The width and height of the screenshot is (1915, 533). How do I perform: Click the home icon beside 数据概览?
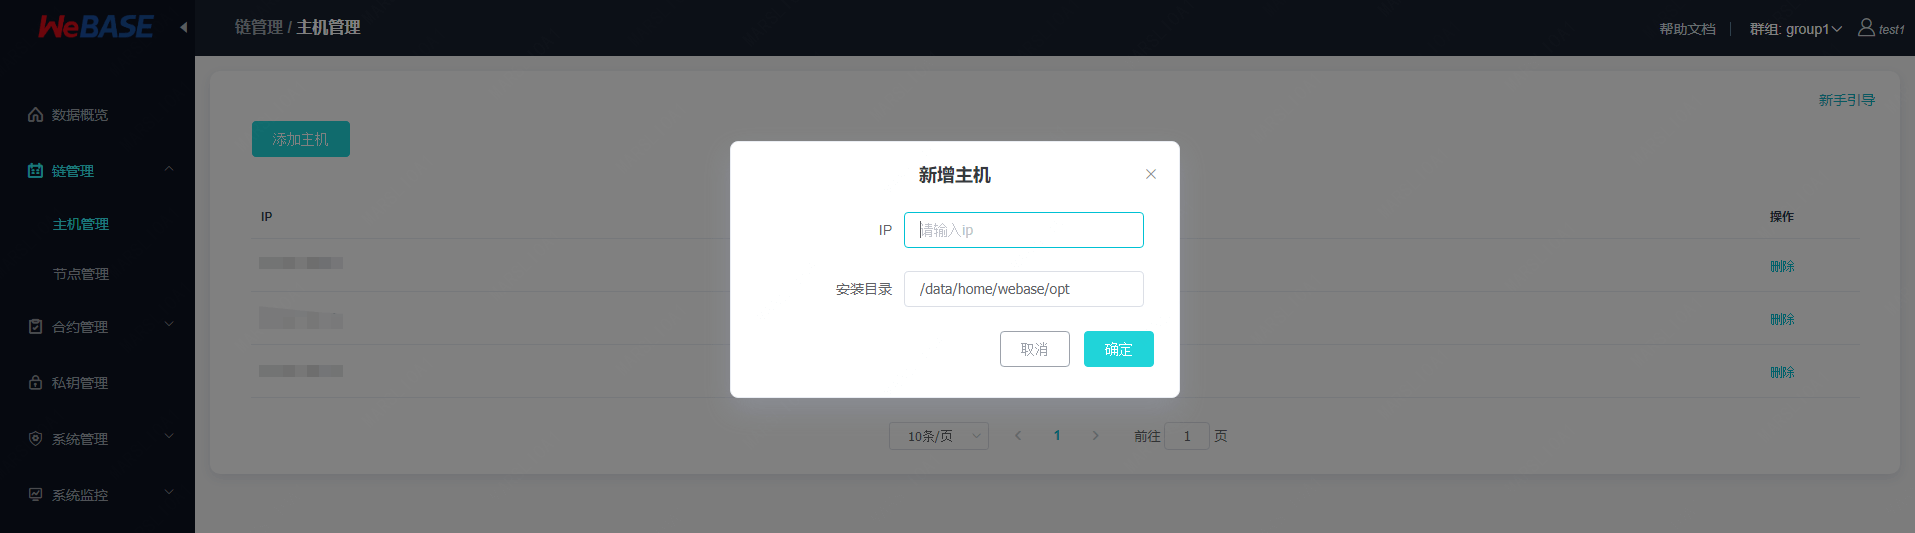click(x=36, y=115)
